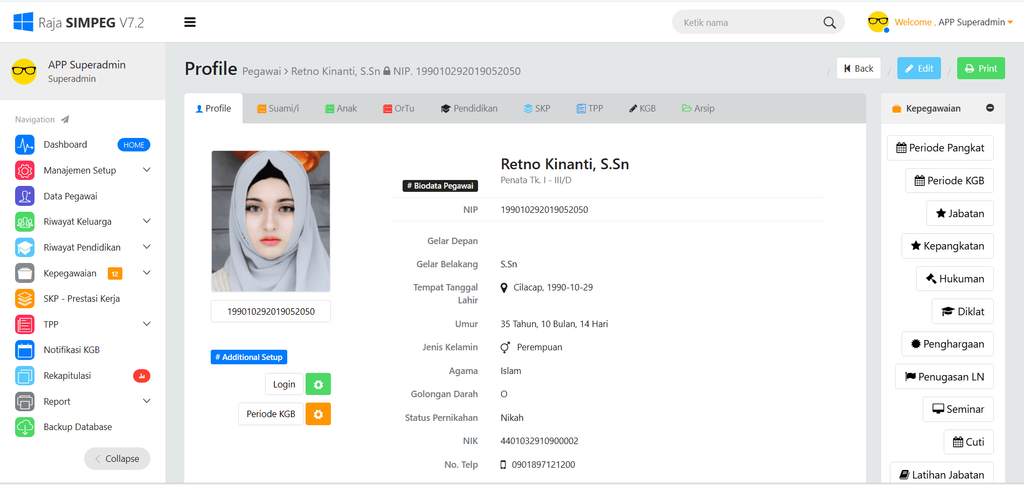Click the search magnifier icon
This screenshot has width=1024, height=485.
[x=829, y=23]
